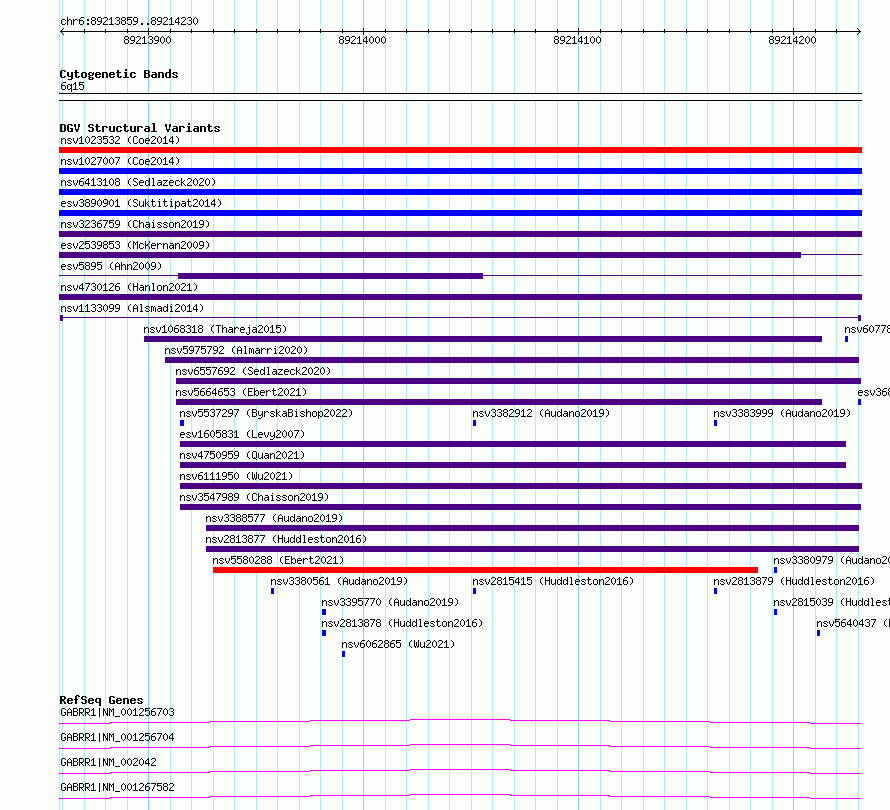Click ruler position 89214200

pos(792,40)
